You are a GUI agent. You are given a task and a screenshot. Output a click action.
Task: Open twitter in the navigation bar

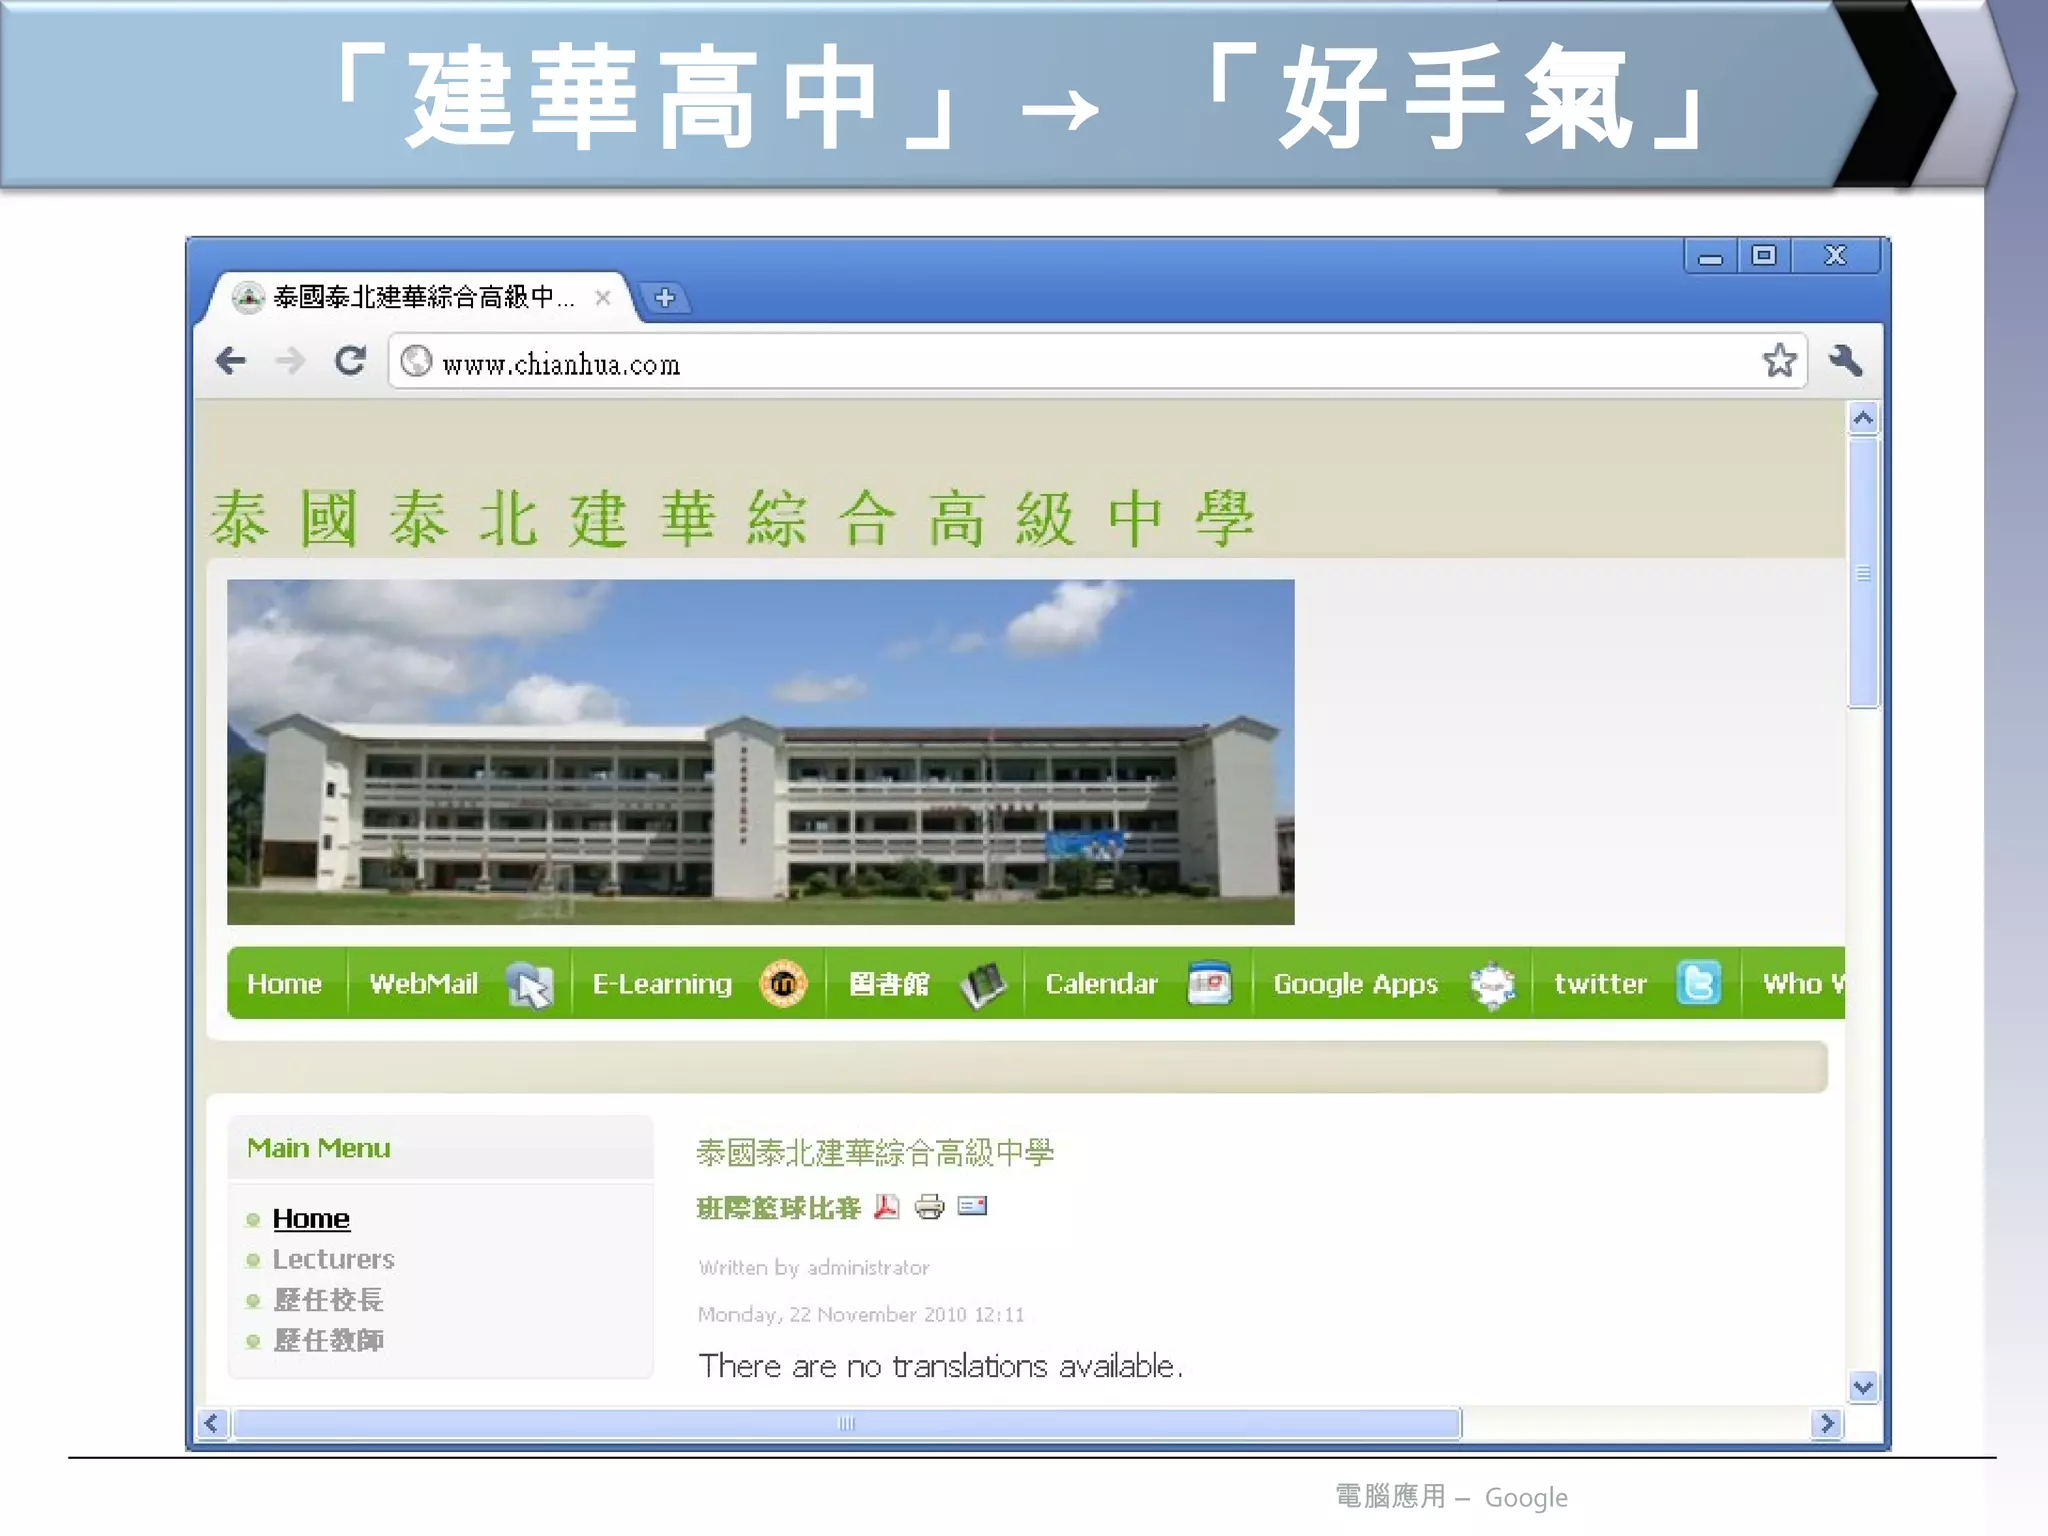[x=1600, y=984]
